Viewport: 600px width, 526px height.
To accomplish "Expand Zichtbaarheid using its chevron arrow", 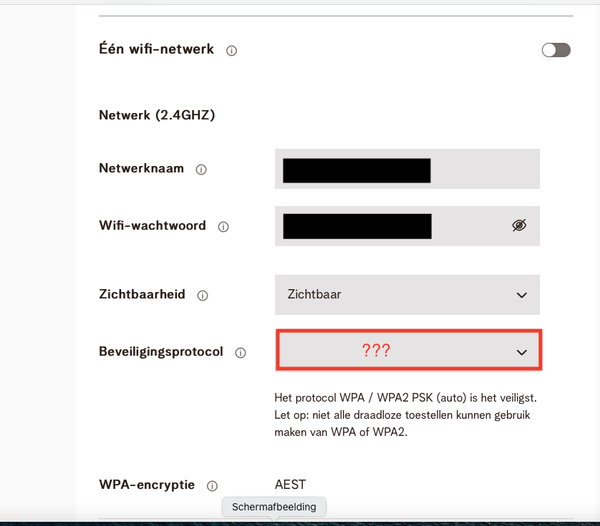I will click(521, 295).
